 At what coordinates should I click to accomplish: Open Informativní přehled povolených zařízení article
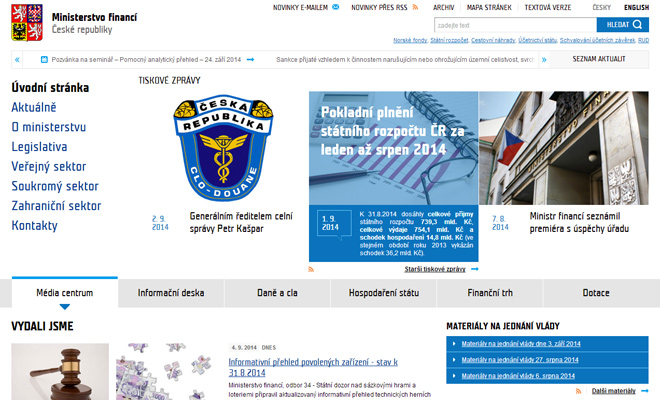tap(313, 368)
